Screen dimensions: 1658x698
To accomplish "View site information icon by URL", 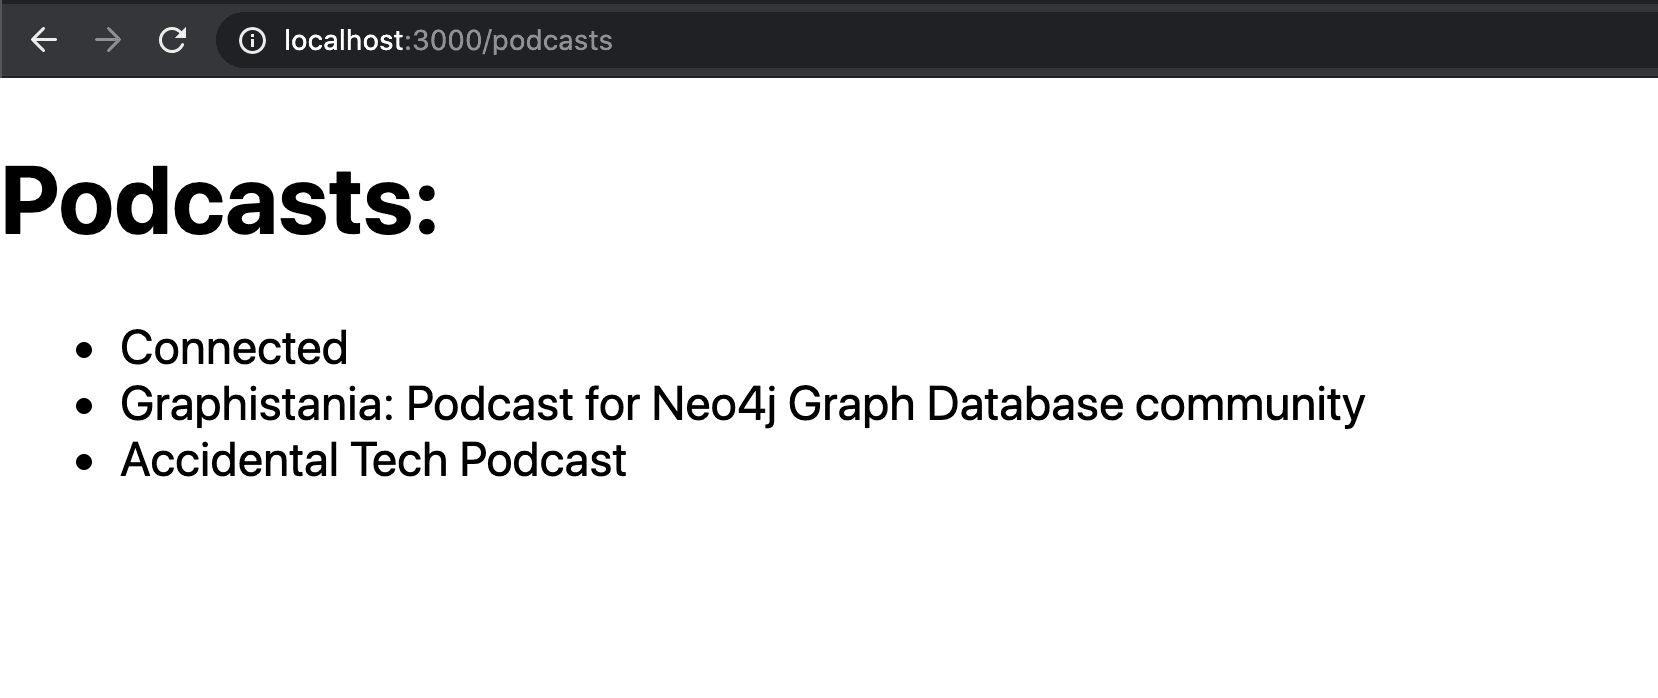I will (x=253, y=41).
